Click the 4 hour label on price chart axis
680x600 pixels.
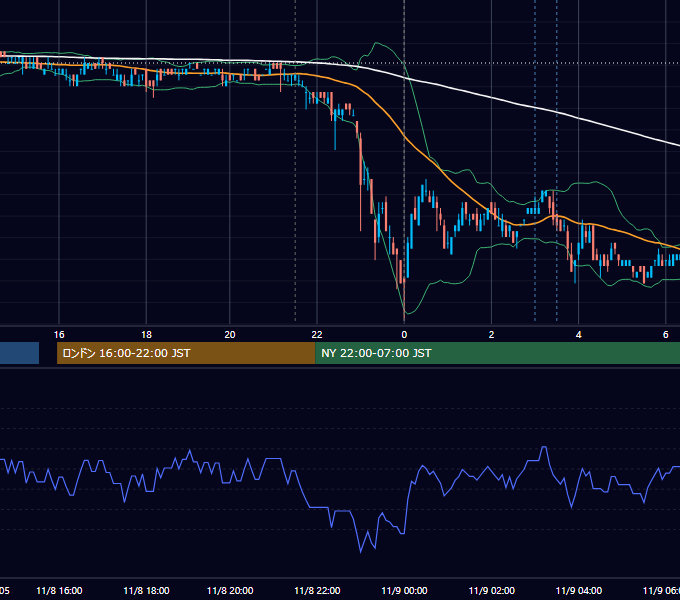pos(579,335)
